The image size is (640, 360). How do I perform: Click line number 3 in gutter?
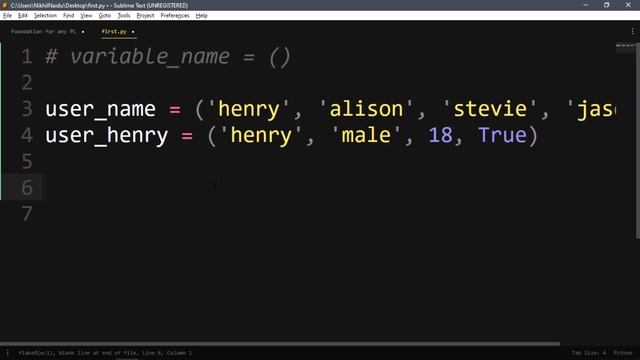pos(27,109)
